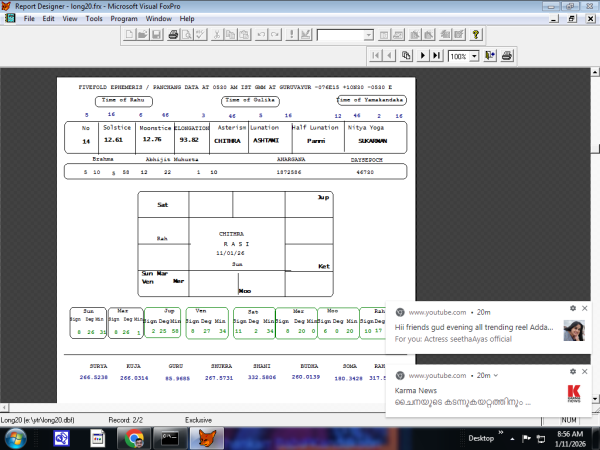Click the Print icon in the preview toolbar
The width and height of the screenshot is (600, 450).
point(505,56)
